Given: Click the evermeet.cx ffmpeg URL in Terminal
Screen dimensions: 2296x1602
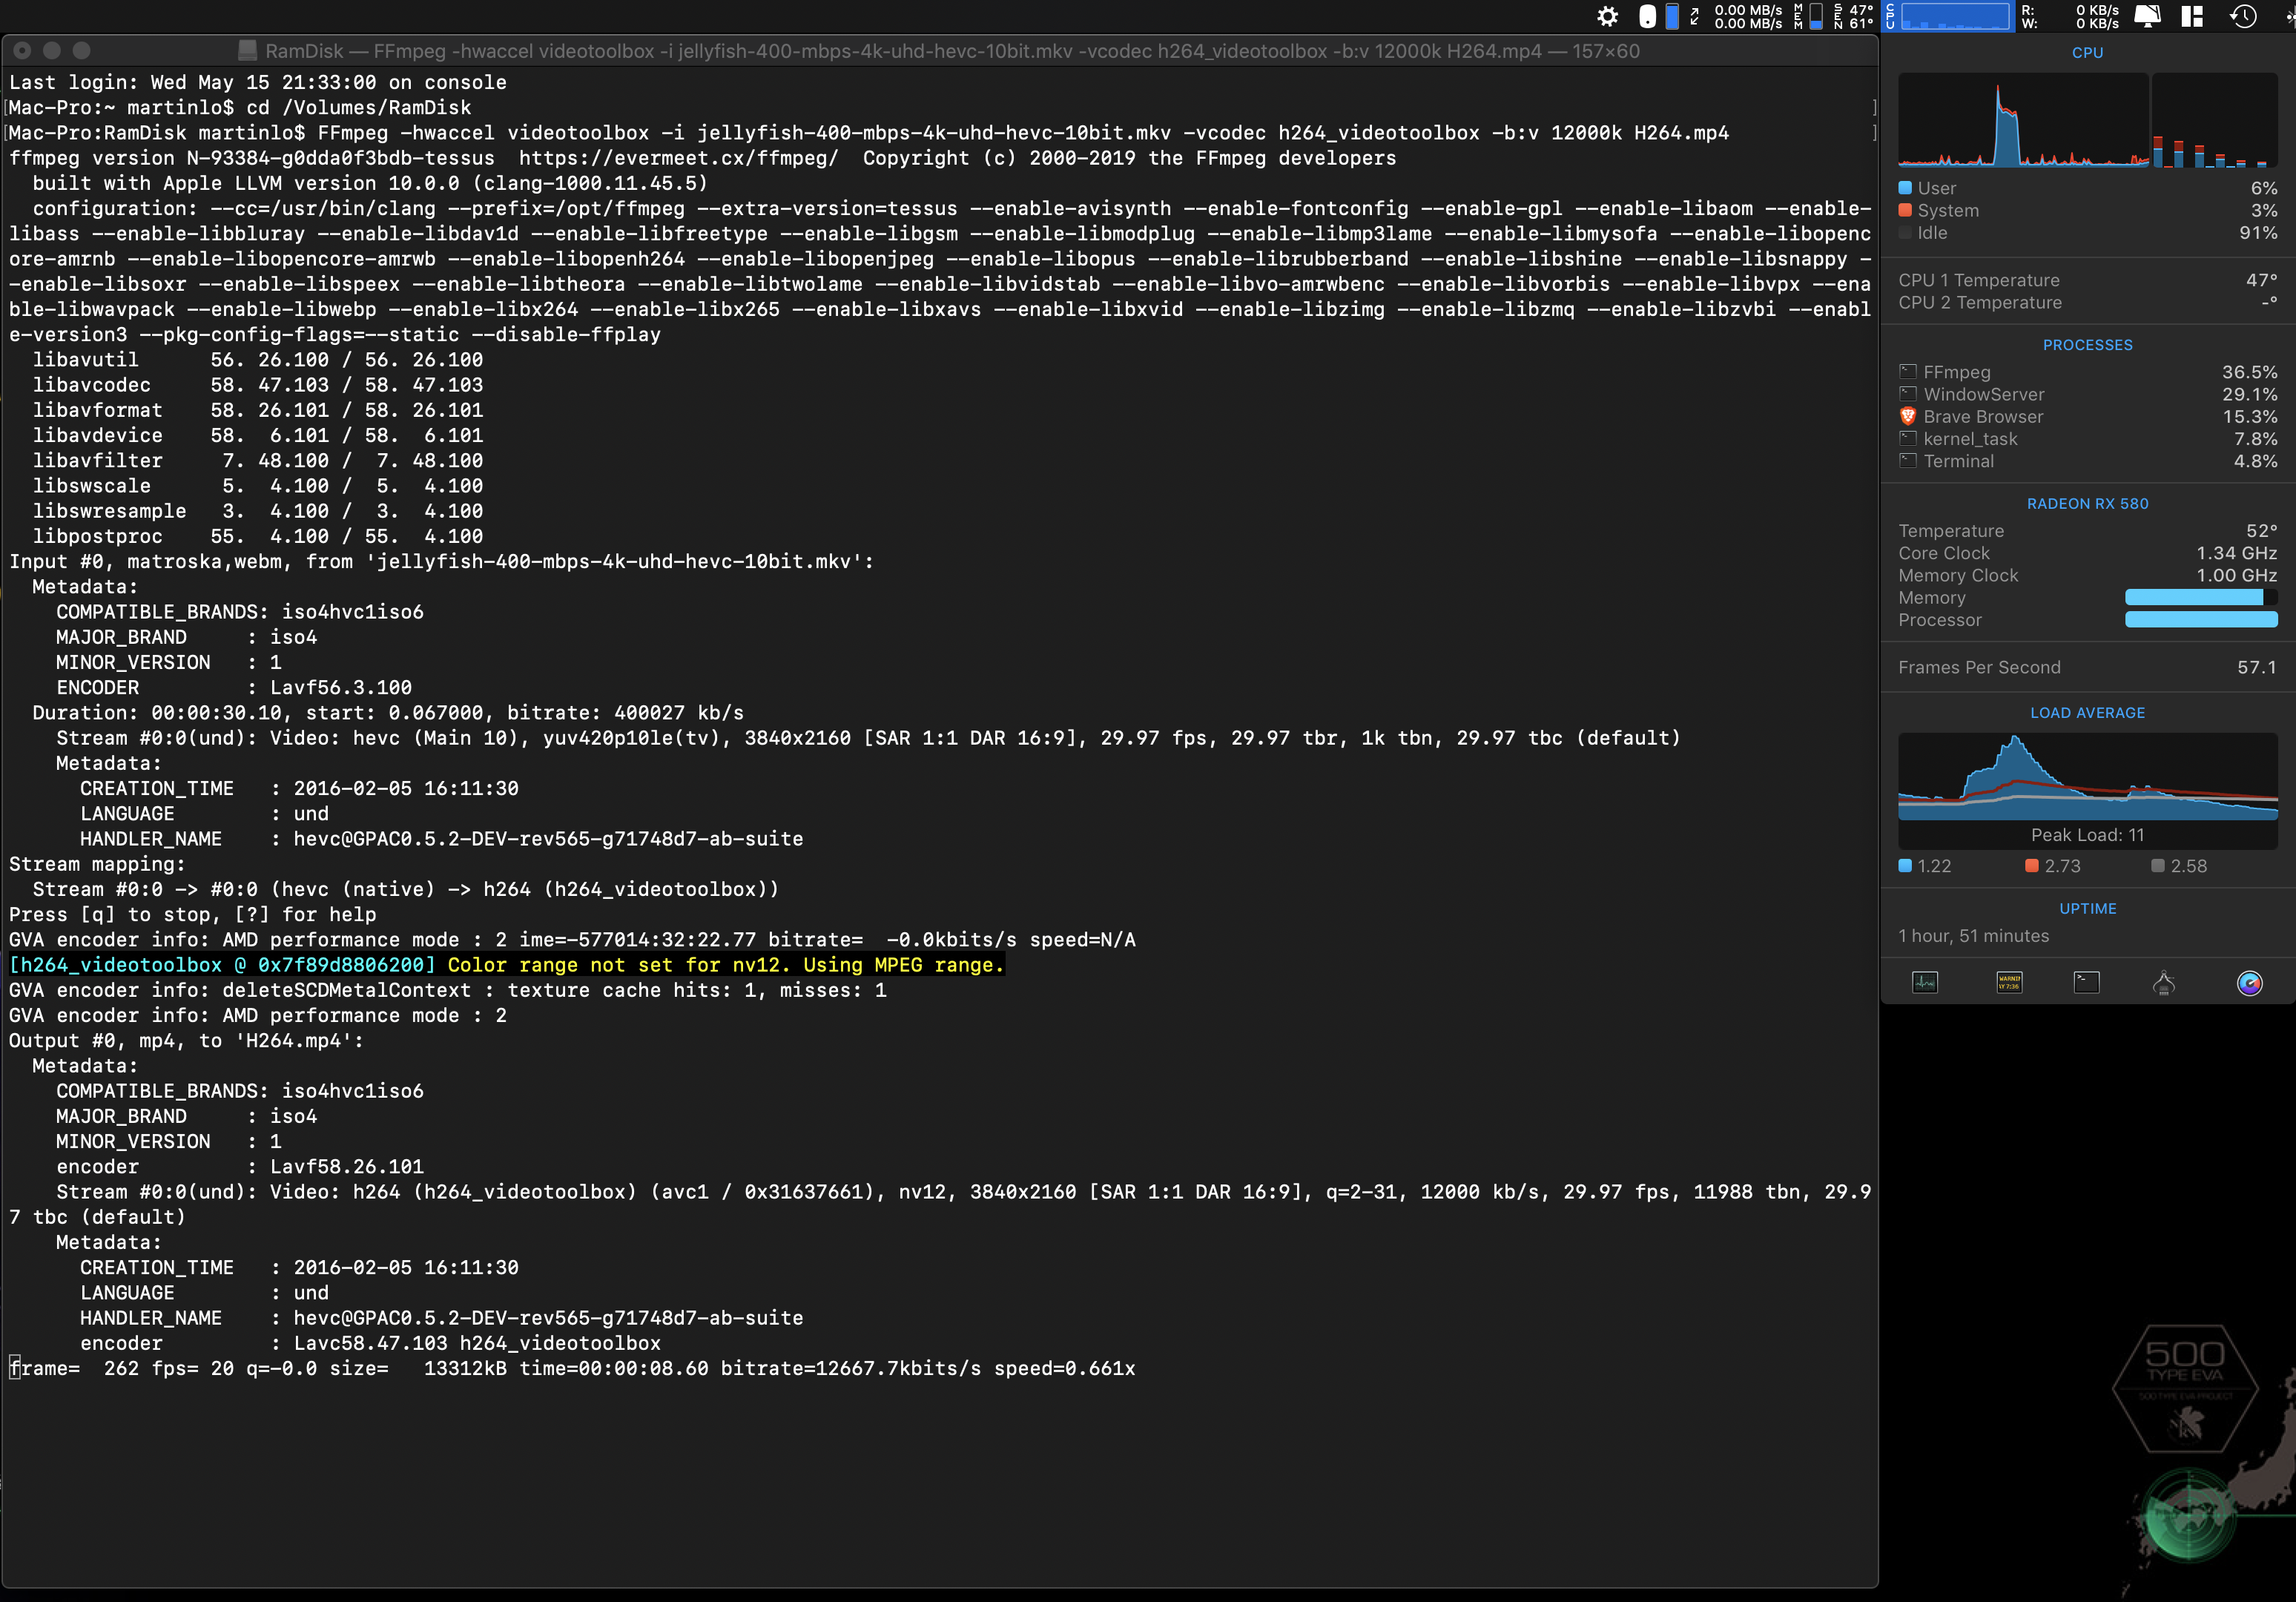Looking at the screenshot, I should tap(678, 158).
